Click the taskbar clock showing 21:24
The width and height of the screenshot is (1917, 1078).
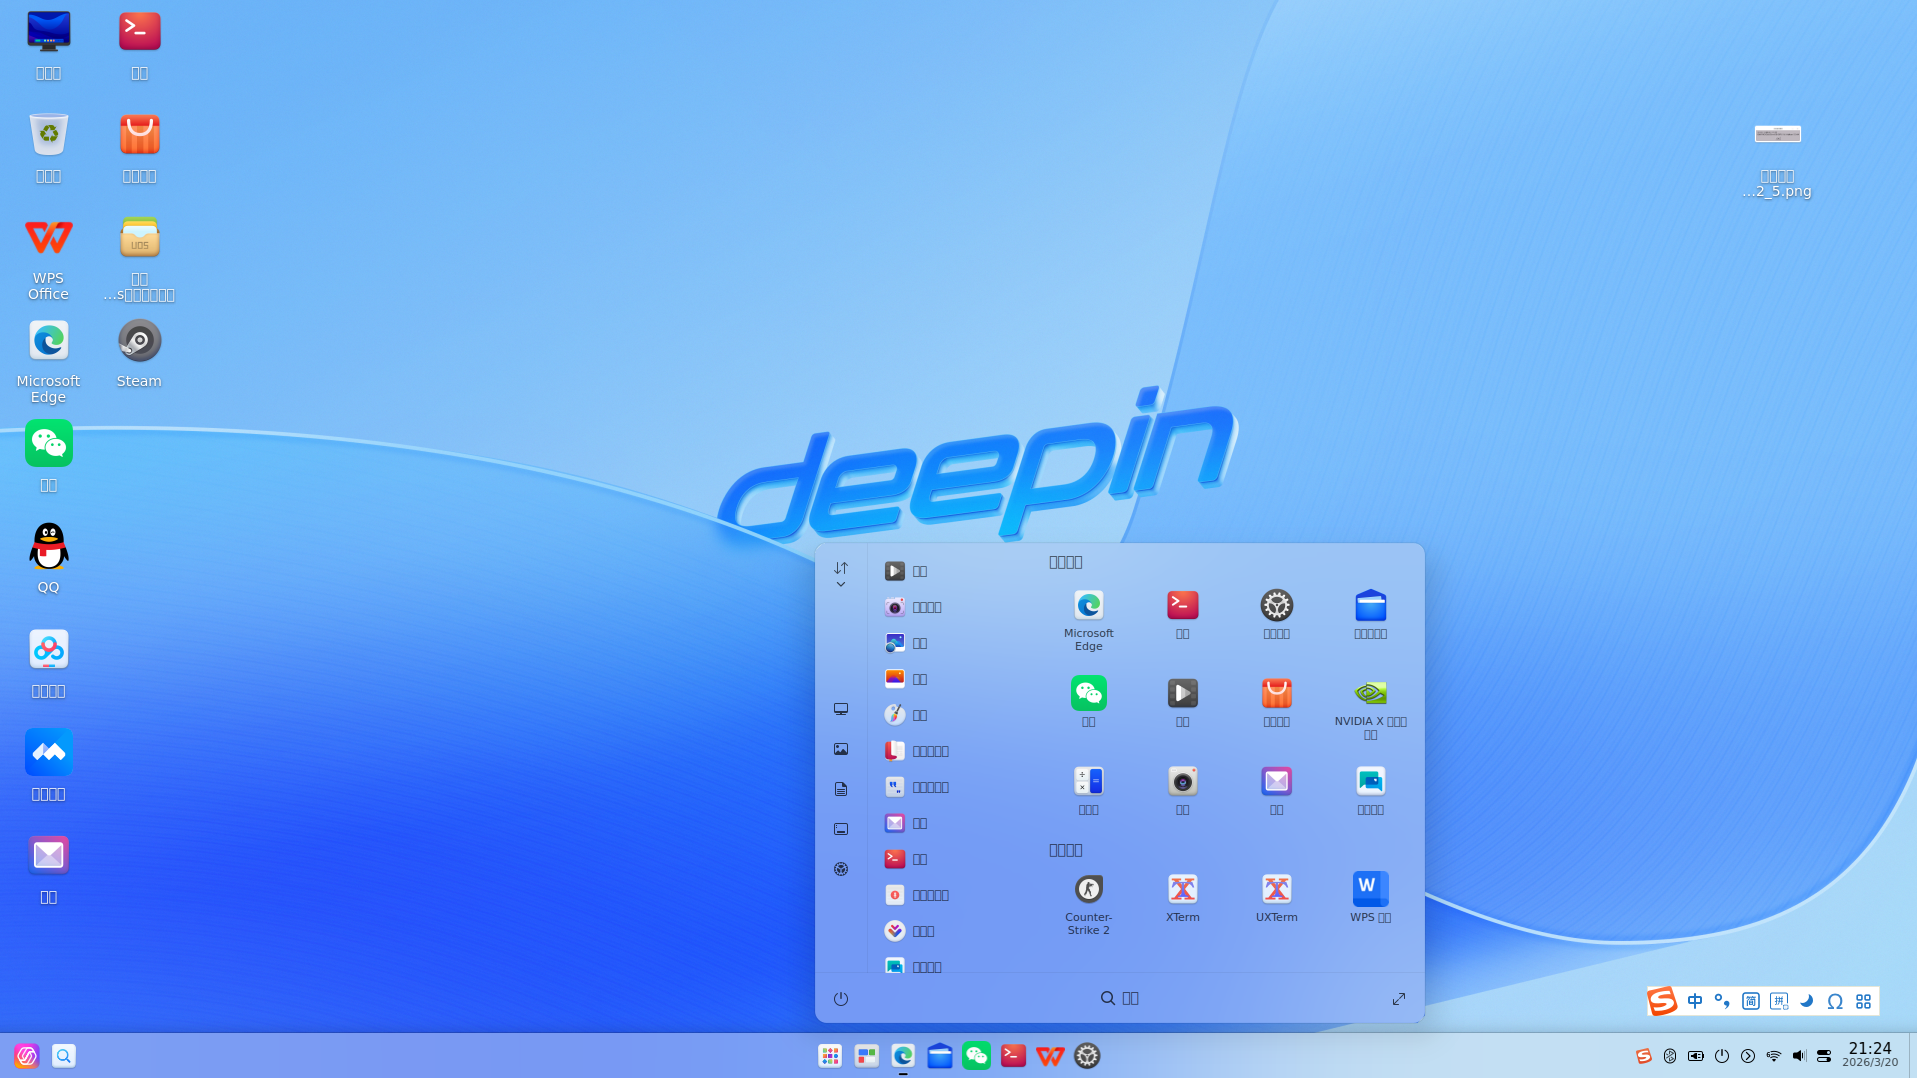pyautogui.click(x=1869, y=1054)
